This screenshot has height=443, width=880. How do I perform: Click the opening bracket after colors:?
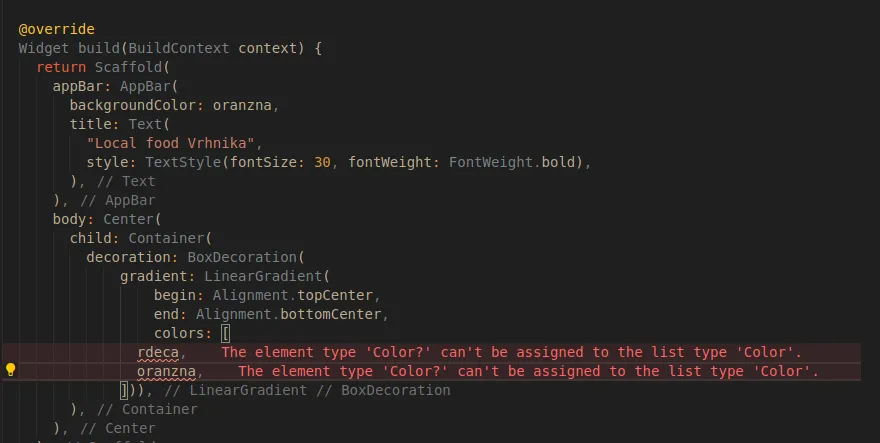(x=225, y=334)
